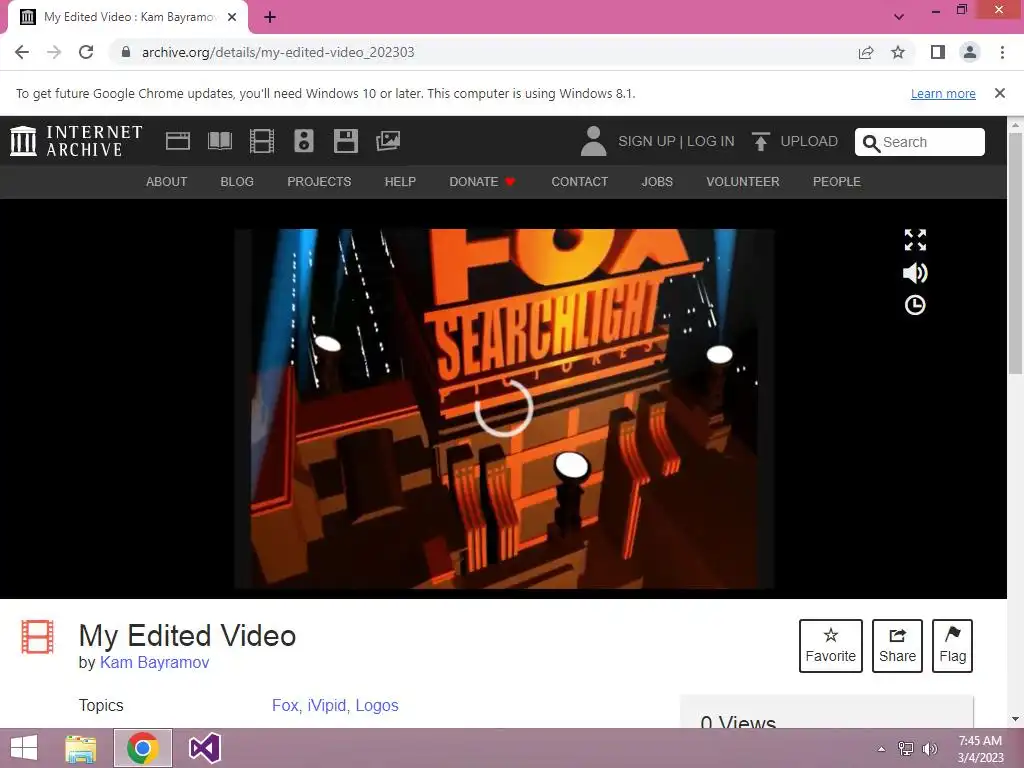Open uploader Kam Bayramov link

coord(154,662)
